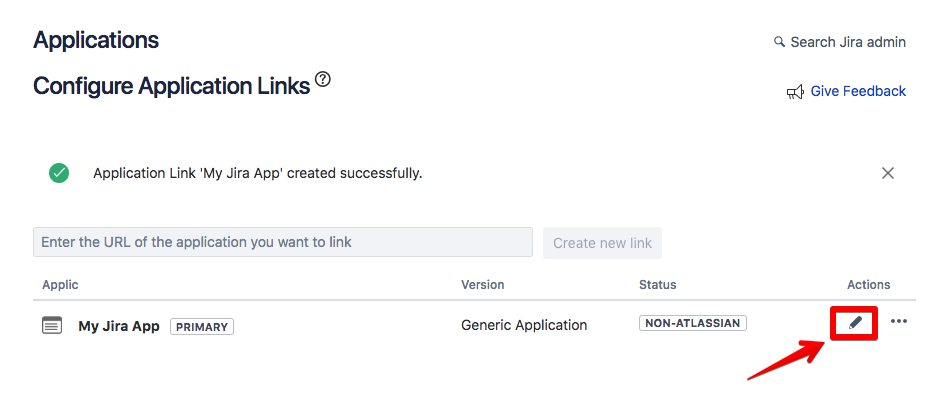This screenshot has height=405, width=943.
Task: Open the more actions ellipsis menu
Action: point(898,322)
